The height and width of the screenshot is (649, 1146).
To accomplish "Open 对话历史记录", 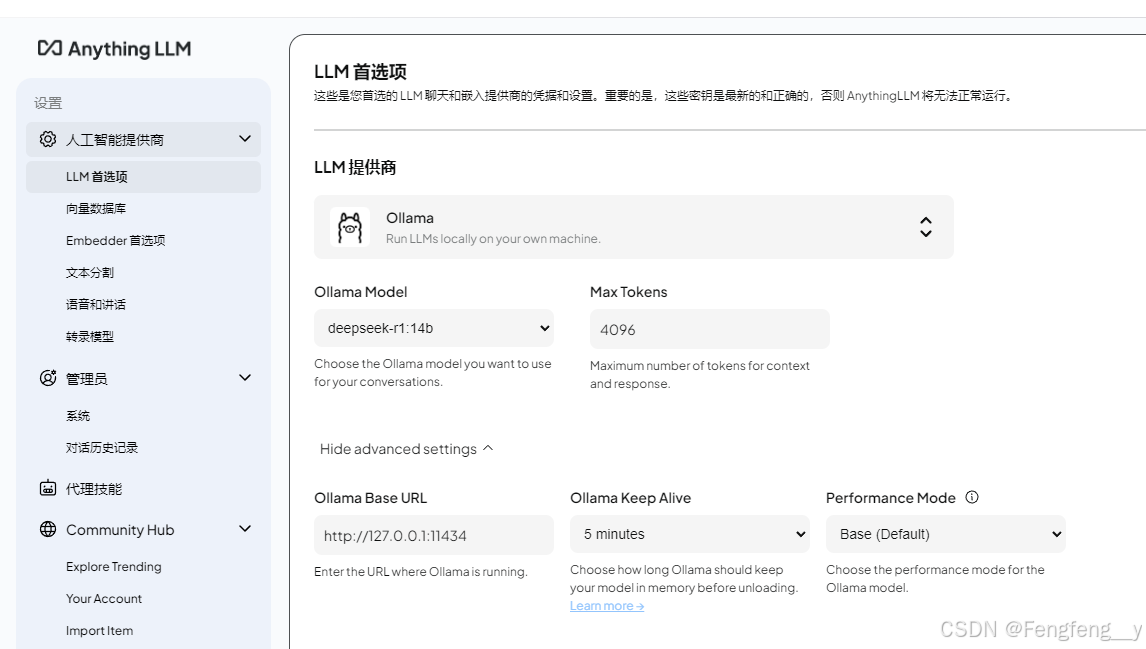I will tap(102, 447).
